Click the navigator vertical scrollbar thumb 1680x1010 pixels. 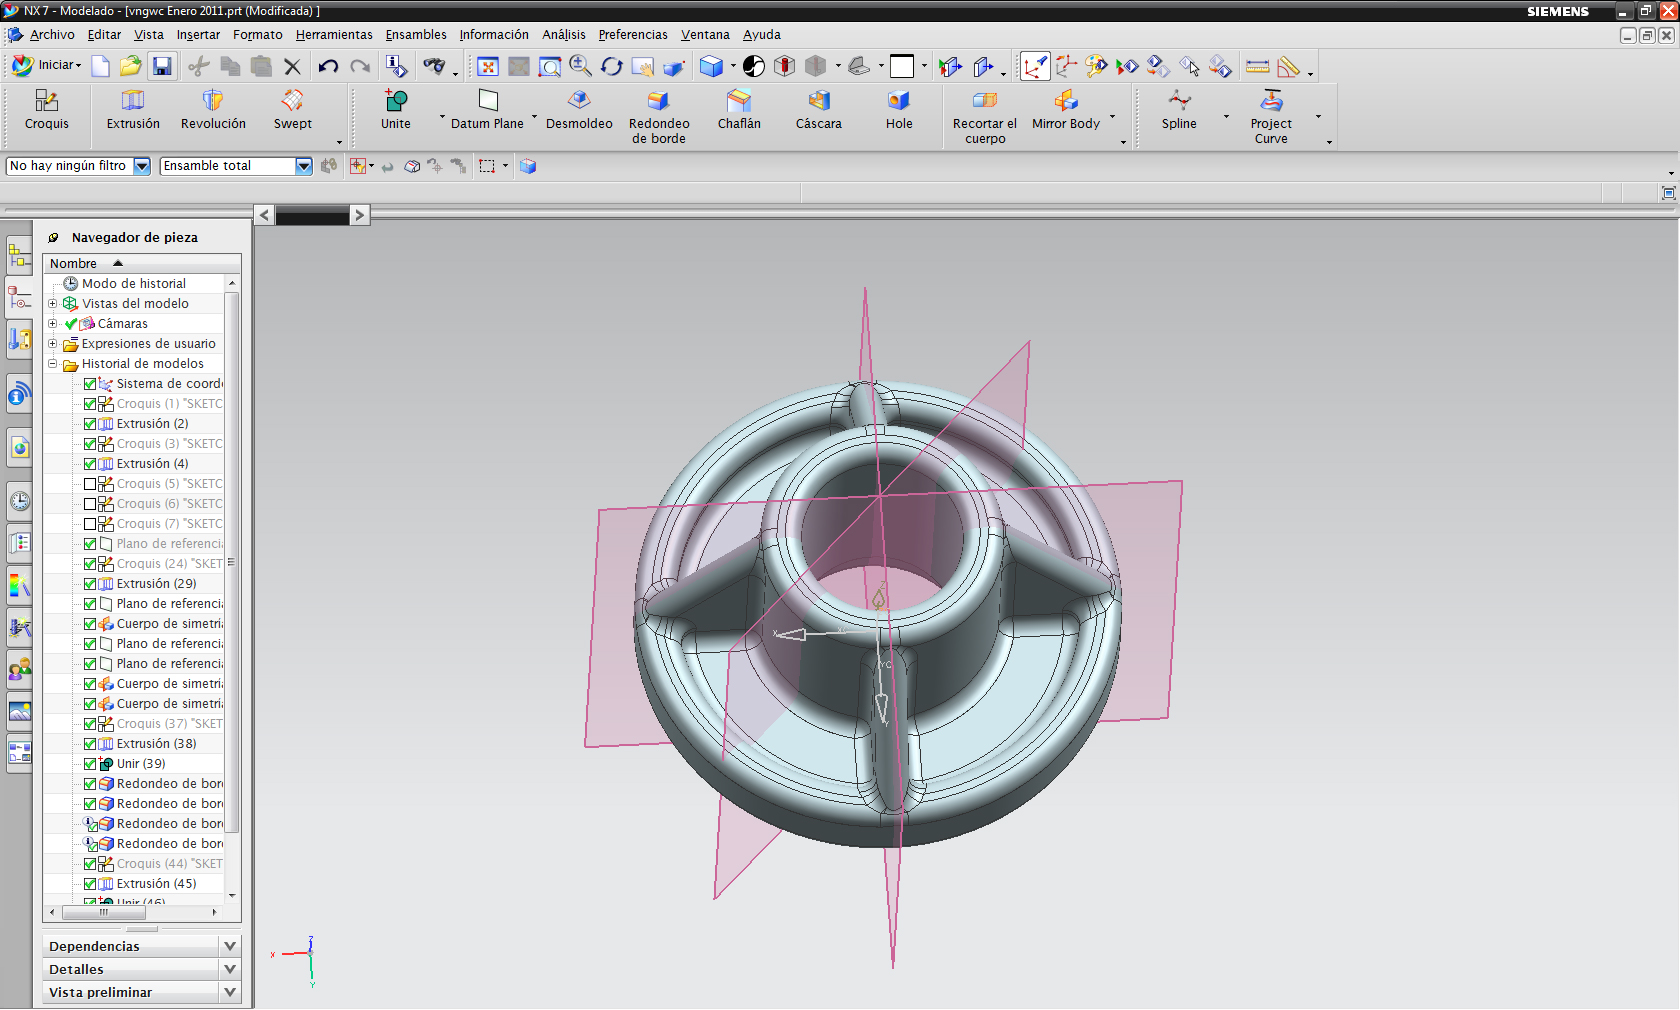[x=232, y=562]
